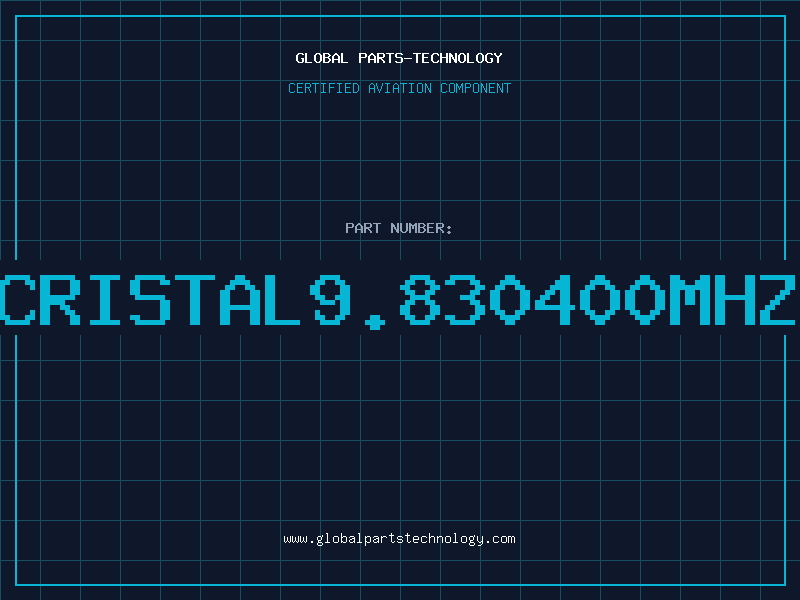800x600 pixels.
Task: Select the CERTIFIED AVIATION COMPONENT subtitle
Action: pyautogui.click(x=399, y=88)
